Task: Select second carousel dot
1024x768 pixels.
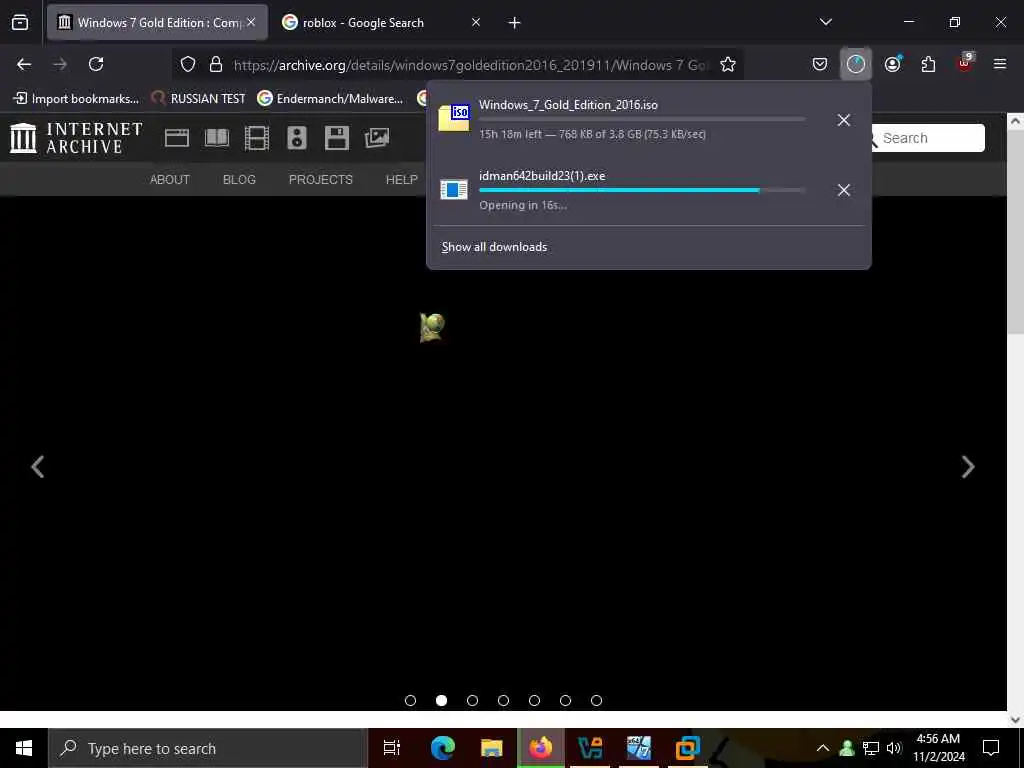Action: (x=441, y=701)
